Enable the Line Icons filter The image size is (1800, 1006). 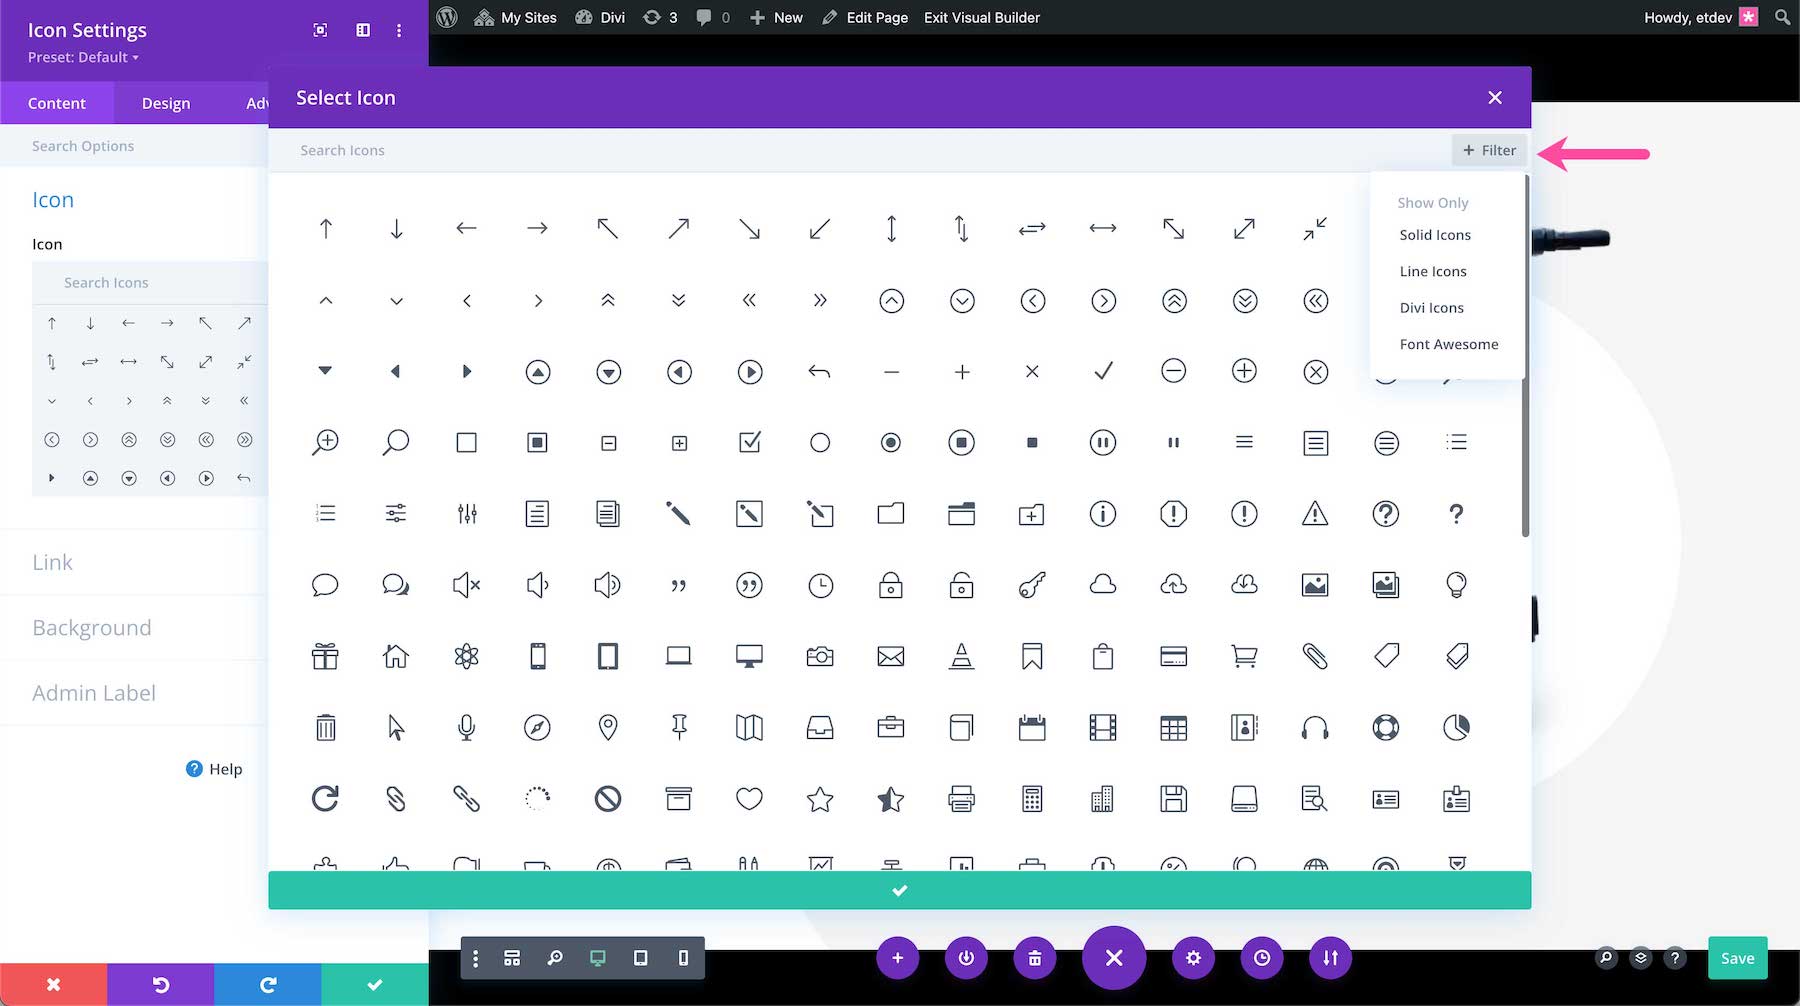click(1433, 271)
